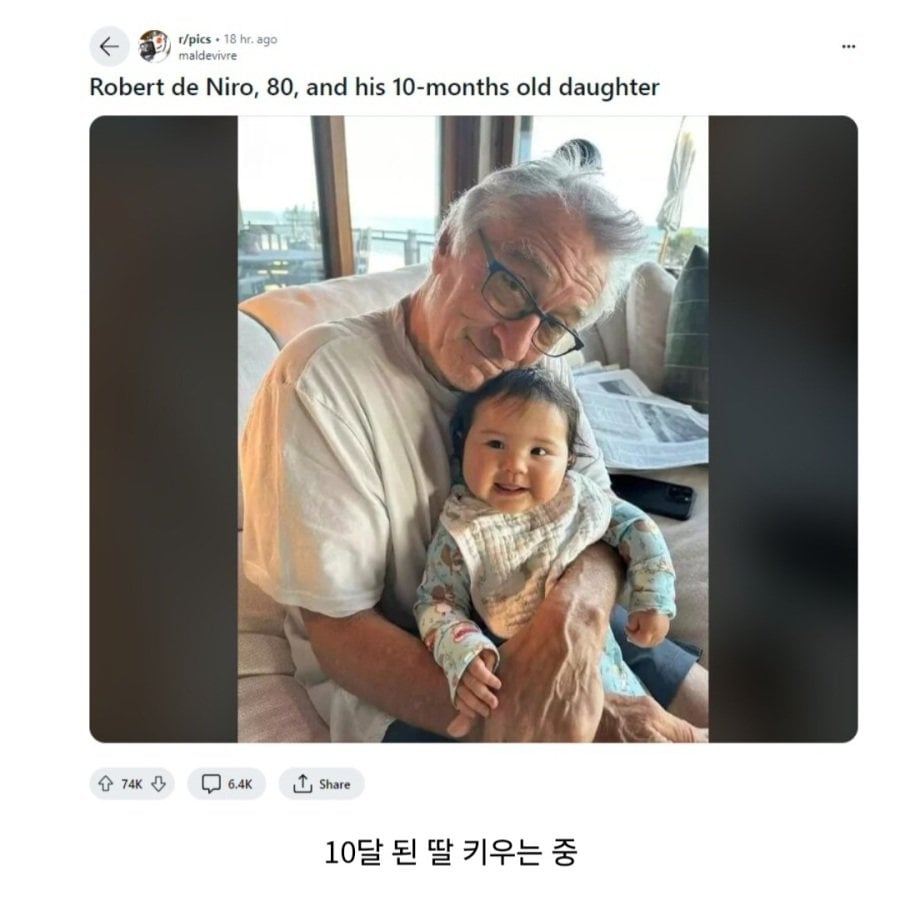Click the 6.4K comments count
Viewport: 900px width, 921px height.
(240, 784)
